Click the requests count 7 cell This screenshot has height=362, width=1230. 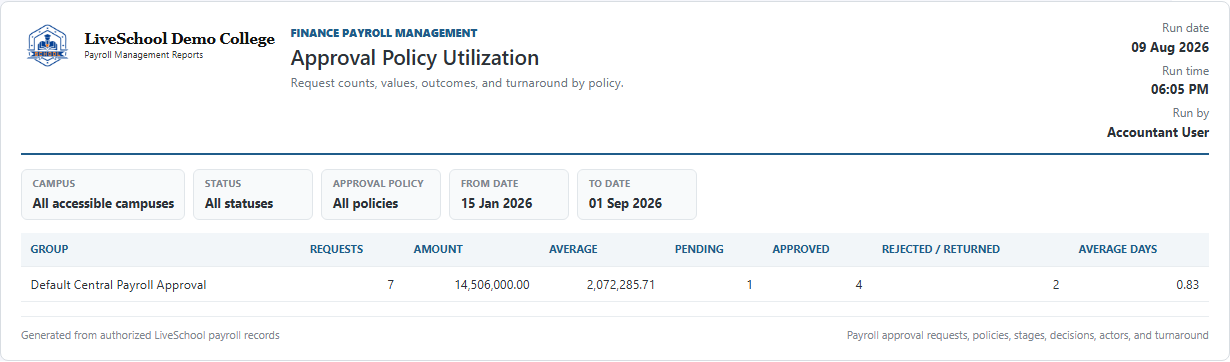[x=390, y=285]
